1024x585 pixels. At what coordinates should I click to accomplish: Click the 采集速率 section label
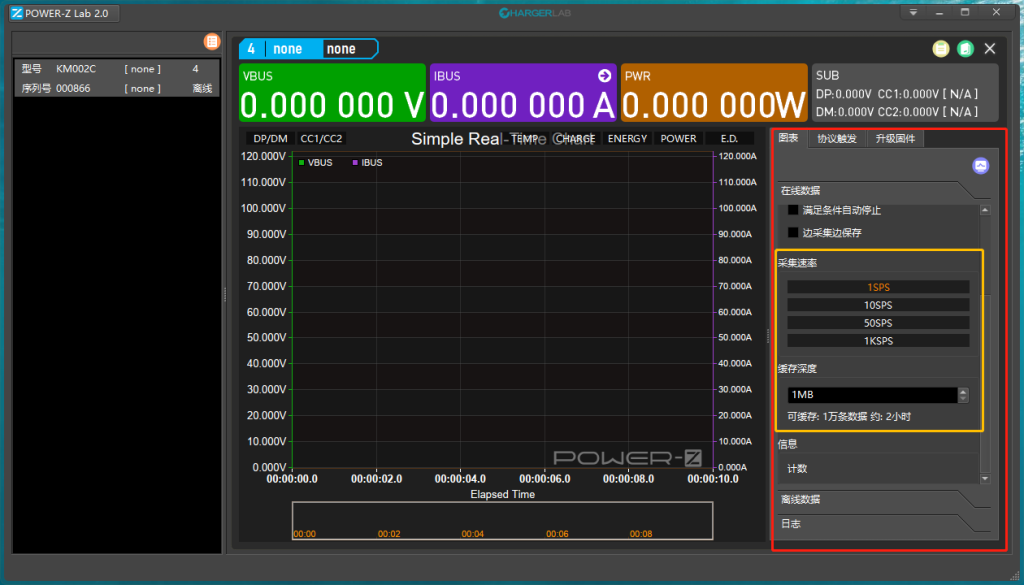point(797,263)
